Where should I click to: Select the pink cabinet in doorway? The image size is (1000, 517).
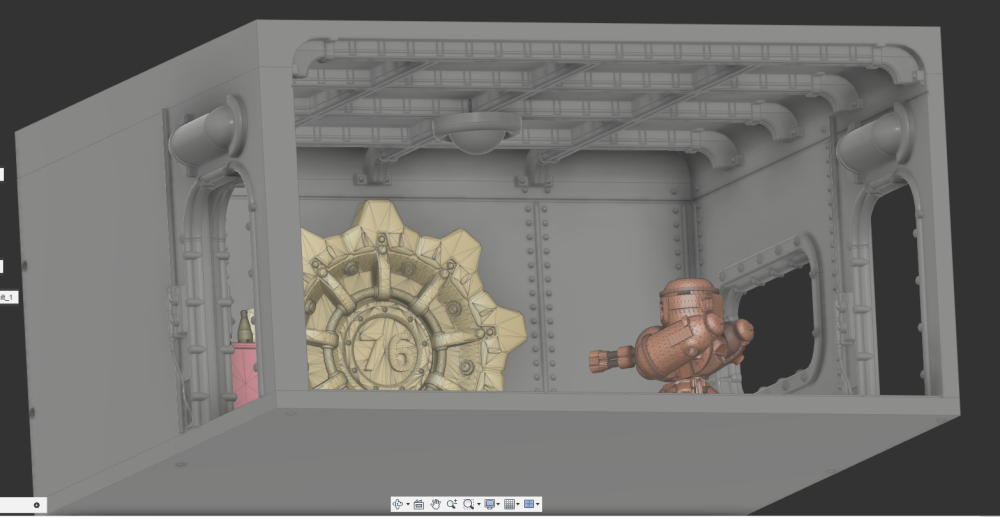[x=245, y=375]
